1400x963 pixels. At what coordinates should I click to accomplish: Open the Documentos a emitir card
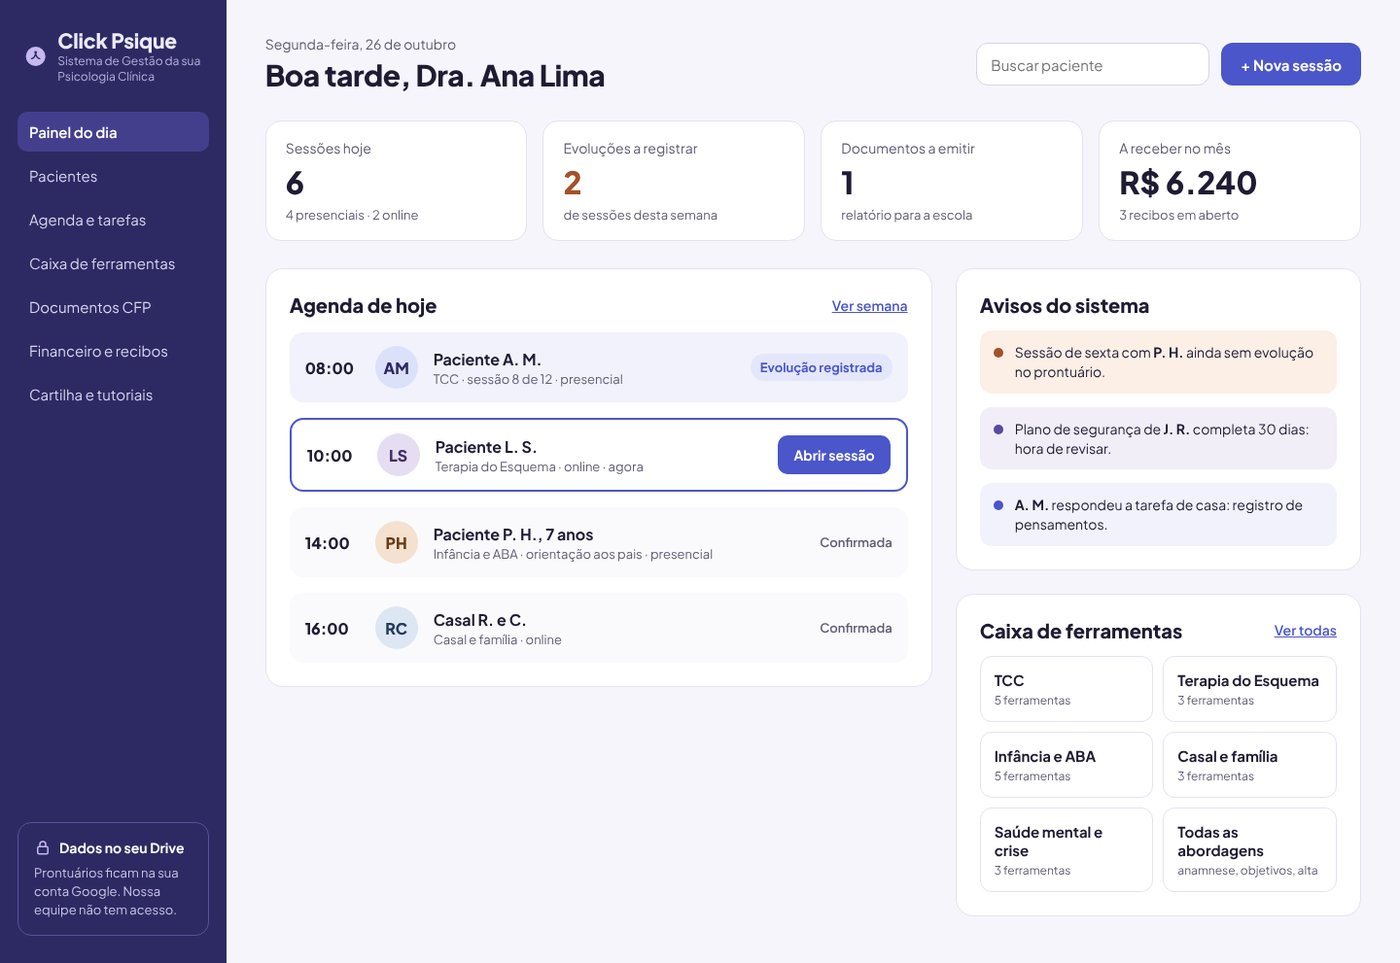coord(952,181)
